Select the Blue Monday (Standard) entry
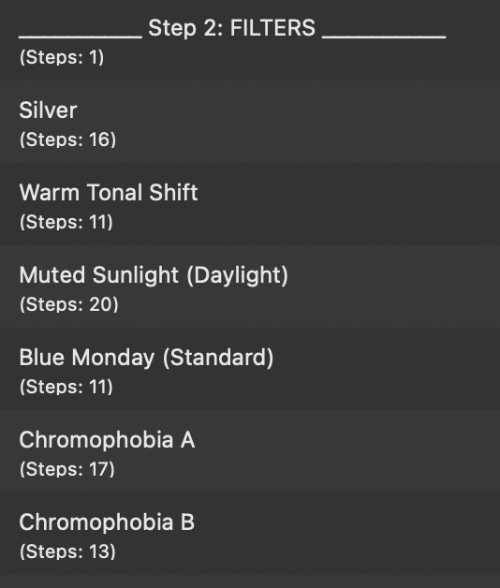The height and width of the screenshot is (588, 500). (x=250, y=369)
